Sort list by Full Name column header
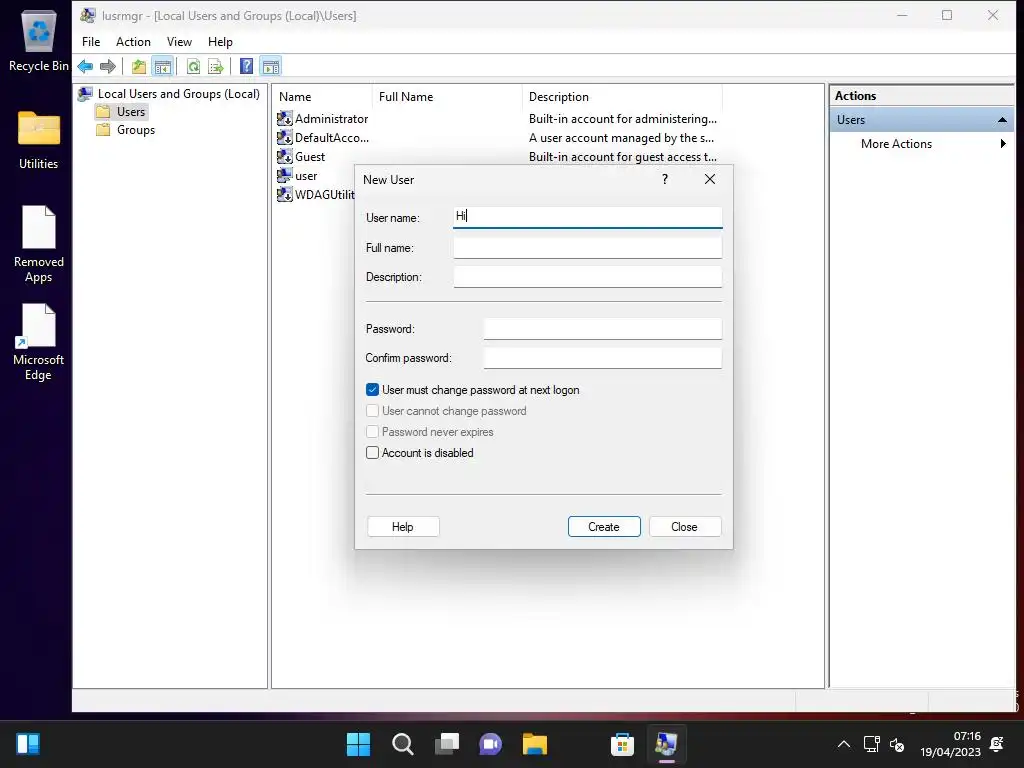1024x768 pixels. point(447,97)
